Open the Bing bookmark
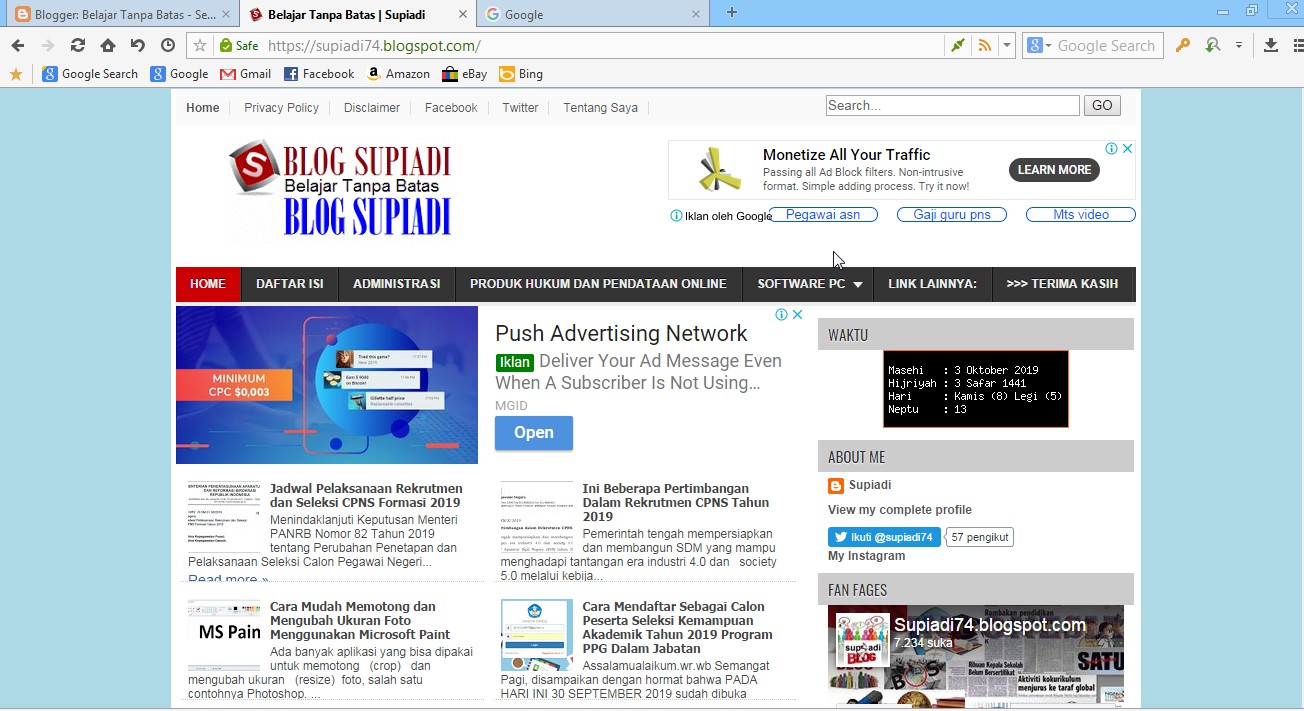1304x711 pixels. pos(521,74)
